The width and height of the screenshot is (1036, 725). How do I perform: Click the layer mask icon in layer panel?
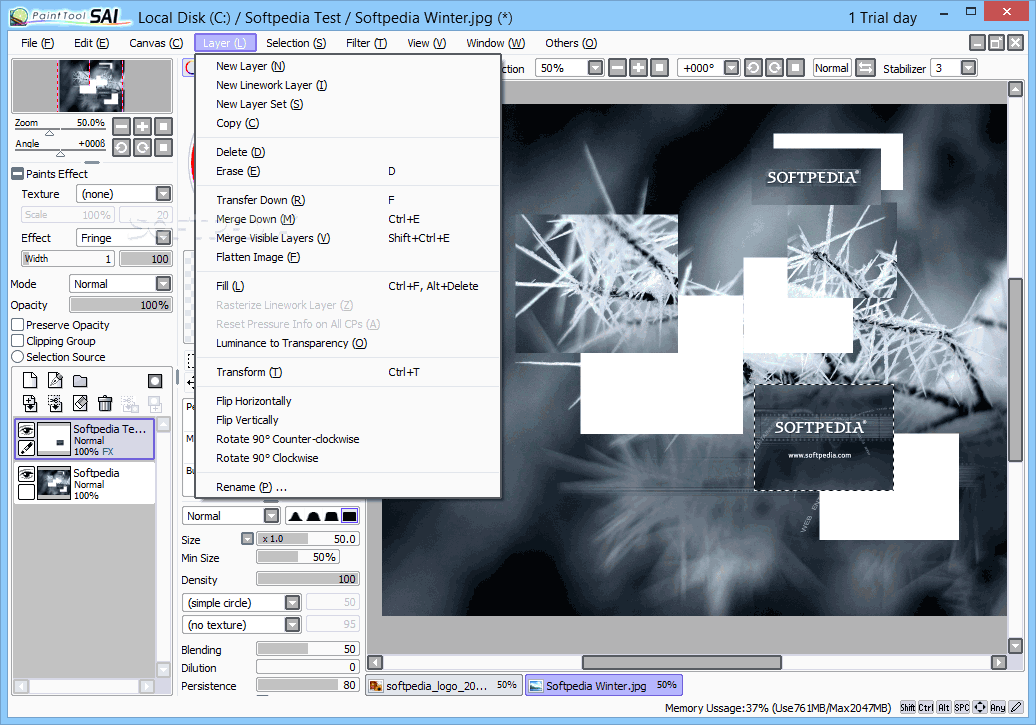155,381
